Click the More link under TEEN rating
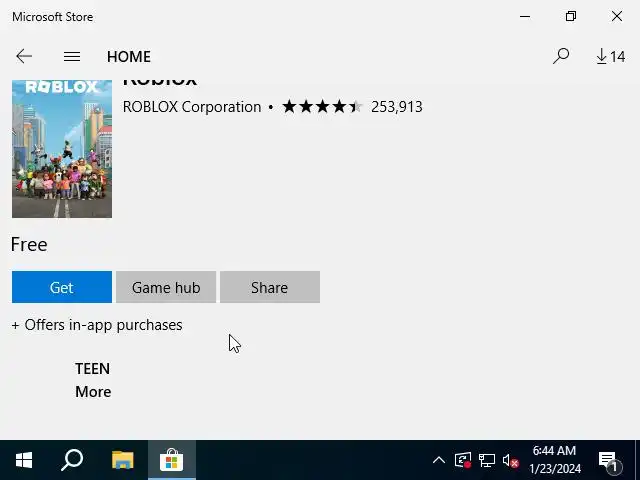The width and height of the screenshot is (640, 480). pyautogui.click(x=93, y=392)
